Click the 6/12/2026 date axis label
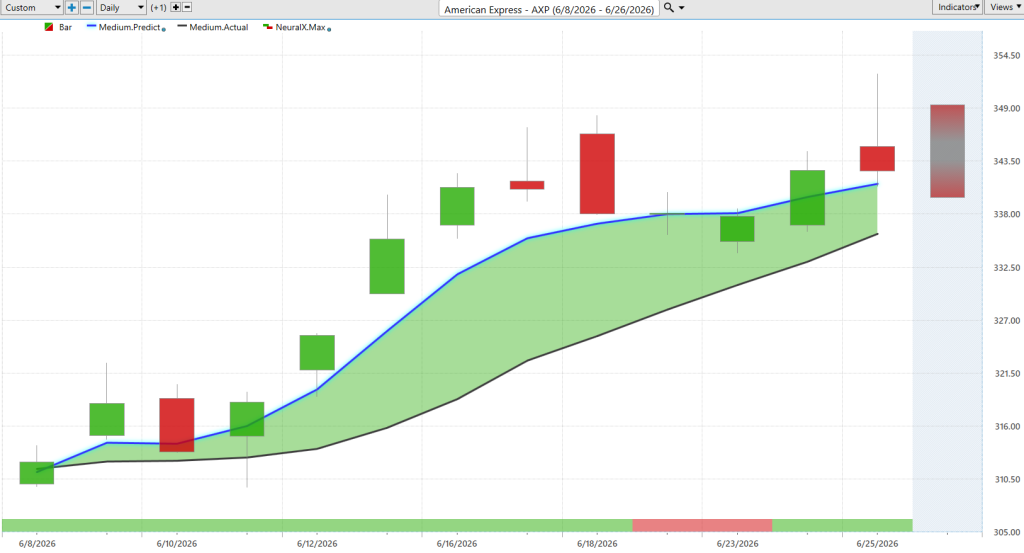The width and height of the screenshot is (1024, 553). coord(317,544)
